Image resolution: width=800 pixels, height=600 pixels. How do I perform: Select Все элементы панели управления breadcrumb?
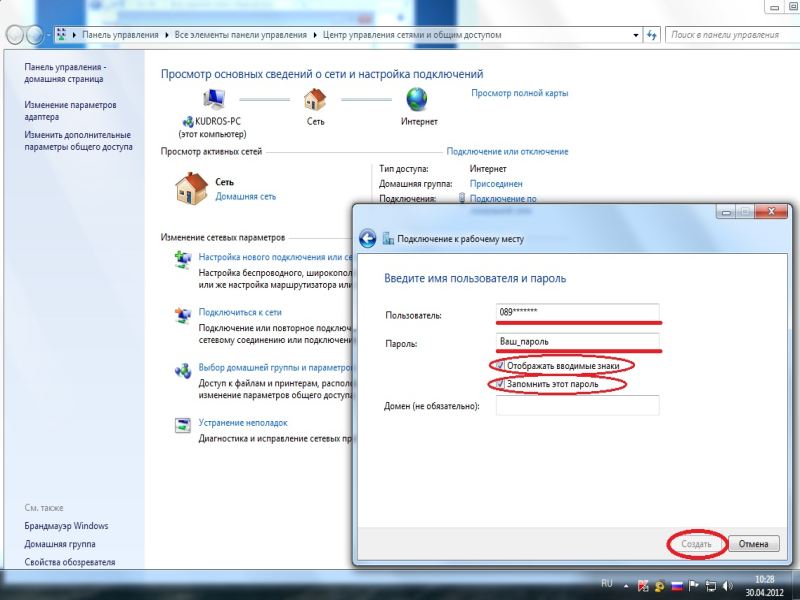click(240, 34)
